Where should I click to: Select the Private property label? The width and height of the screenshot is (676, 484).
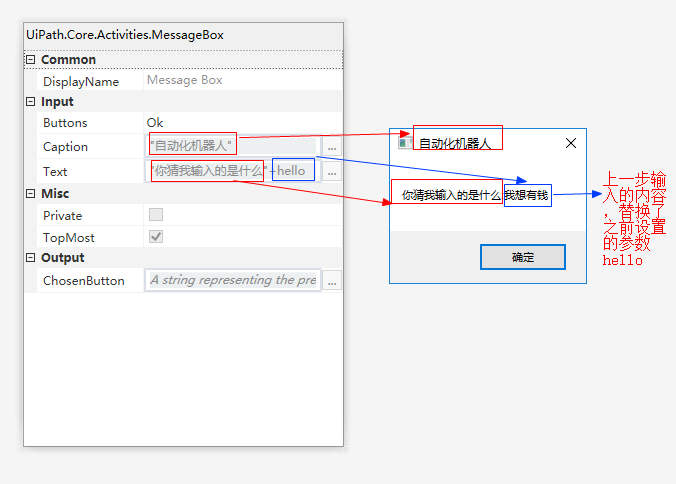[63, 215]
